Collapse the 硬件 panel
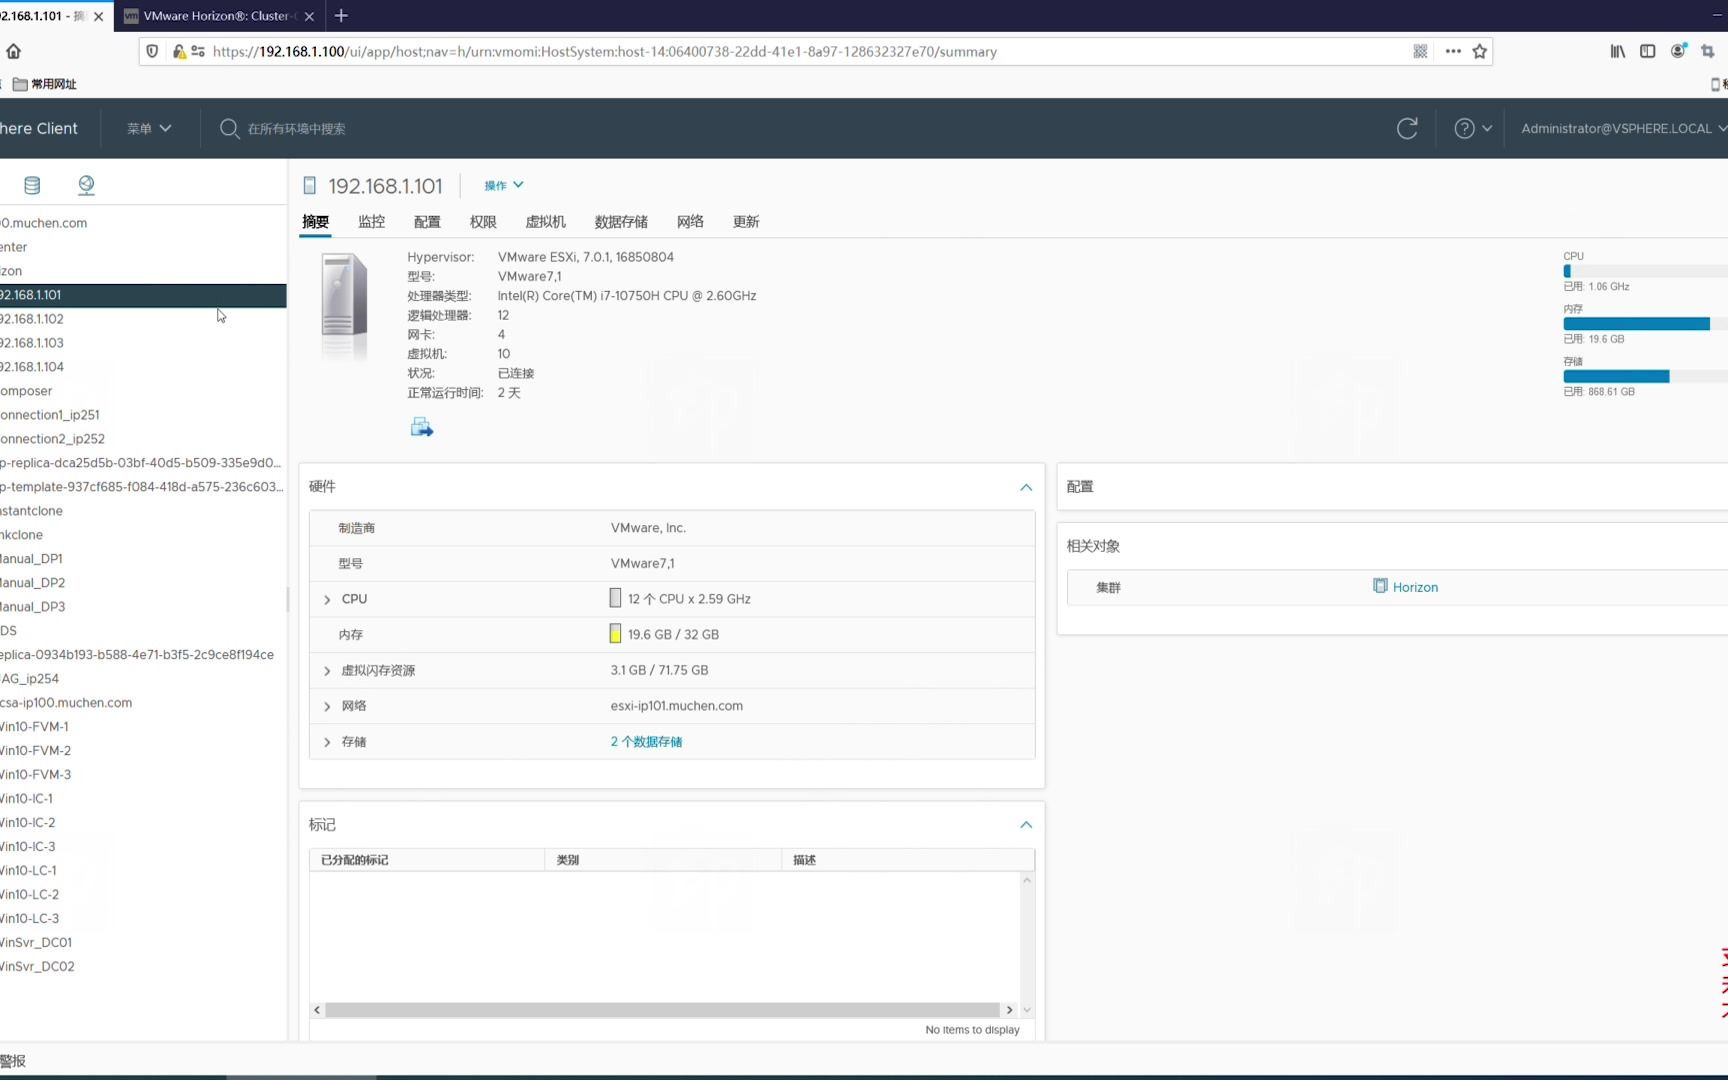Viewport: 1728px width, 1080px height. (1026, 487)
